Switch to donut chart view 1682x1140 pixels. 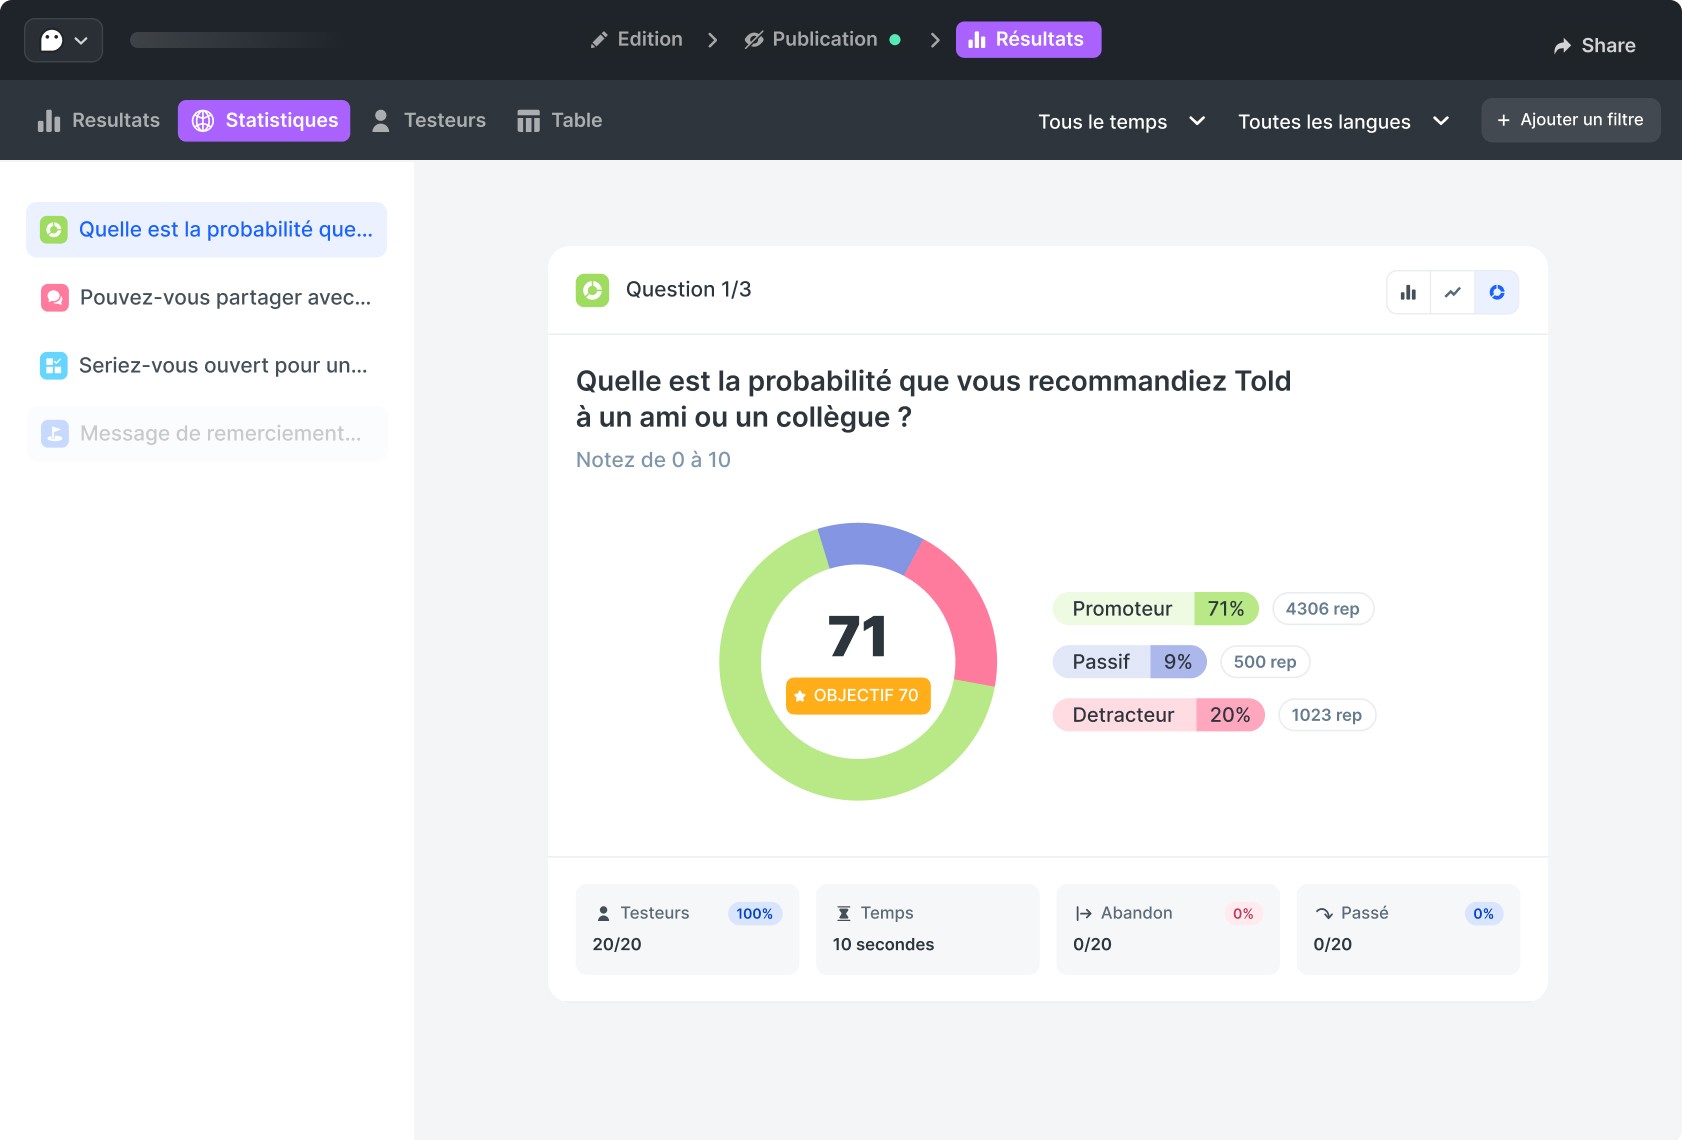tap(1497, 292)
